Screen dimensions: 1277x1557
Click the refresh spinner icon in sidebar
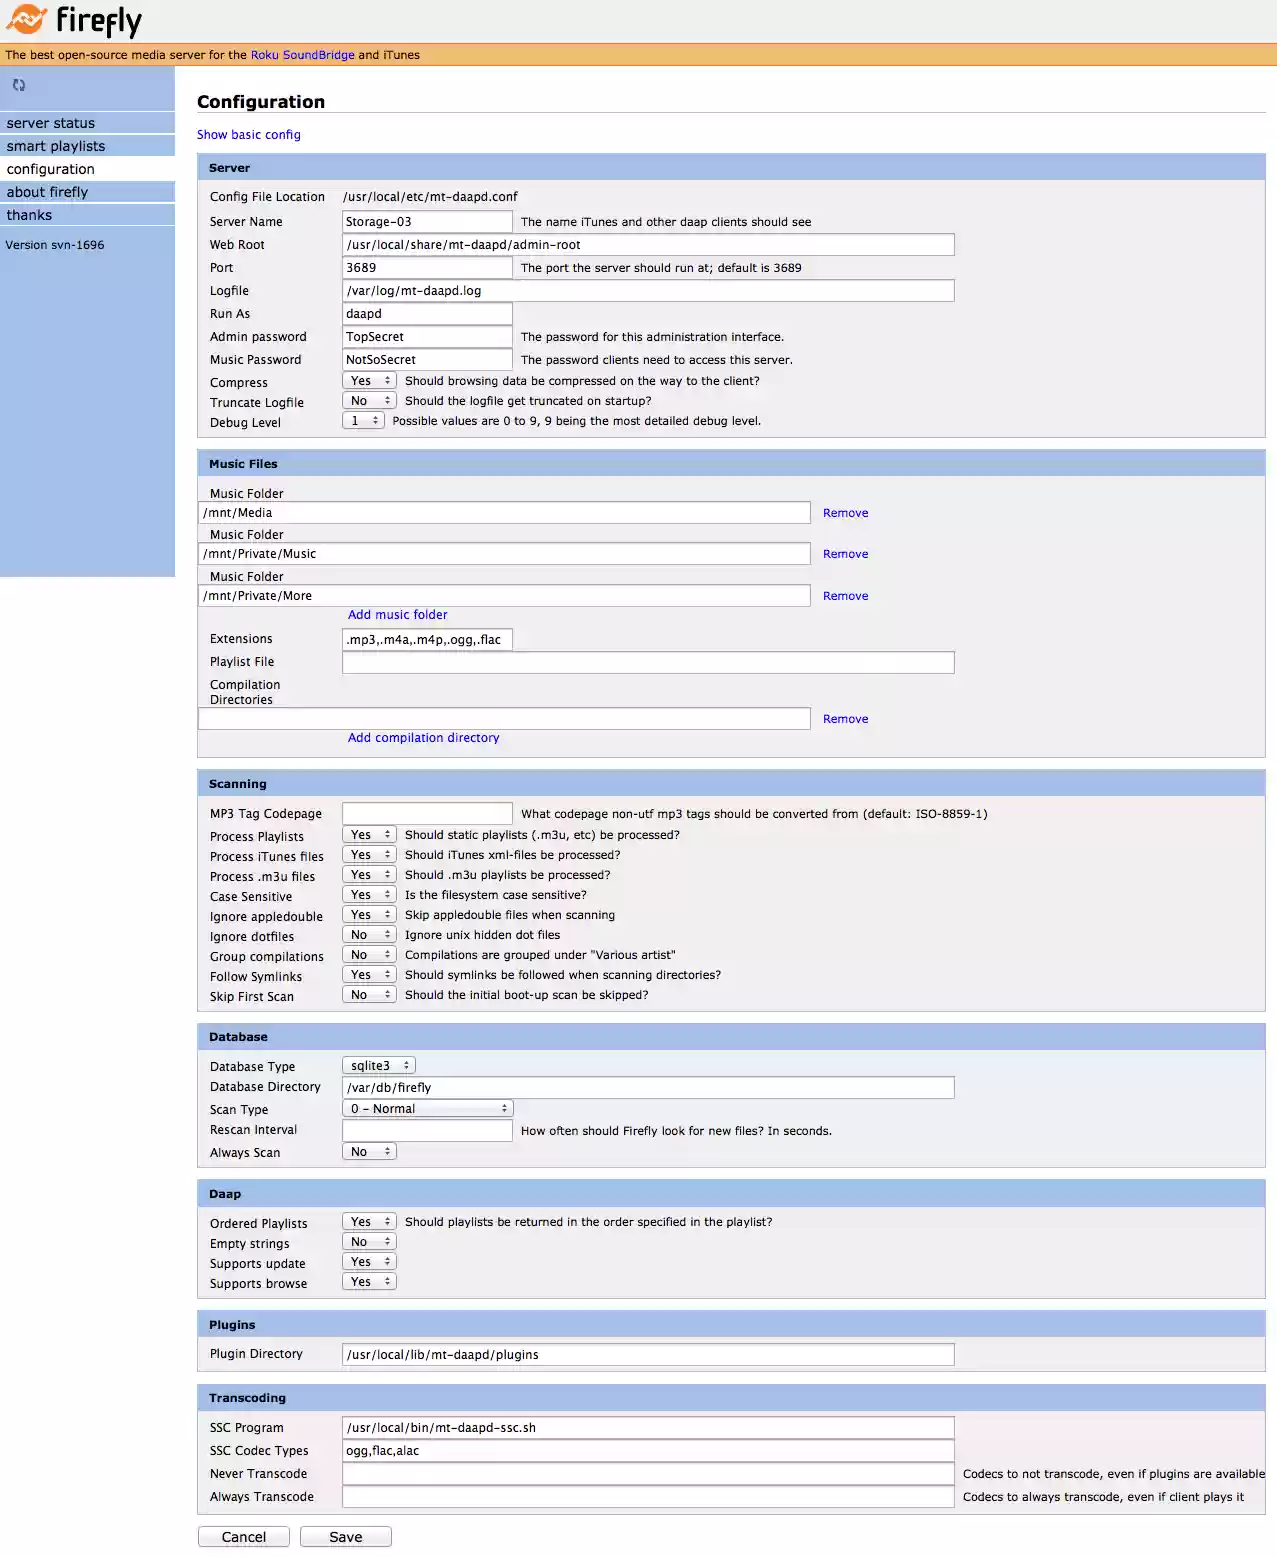pos(19,85)
